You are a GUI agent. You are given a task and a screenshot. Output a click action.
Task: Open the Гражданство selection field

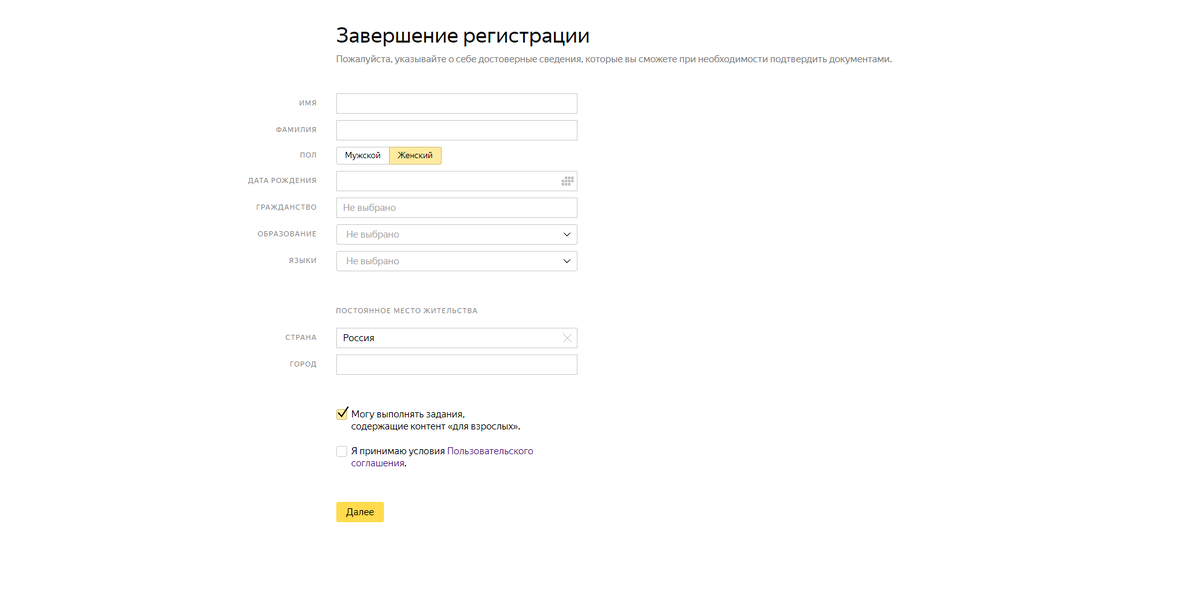click(x=456, y=207)
